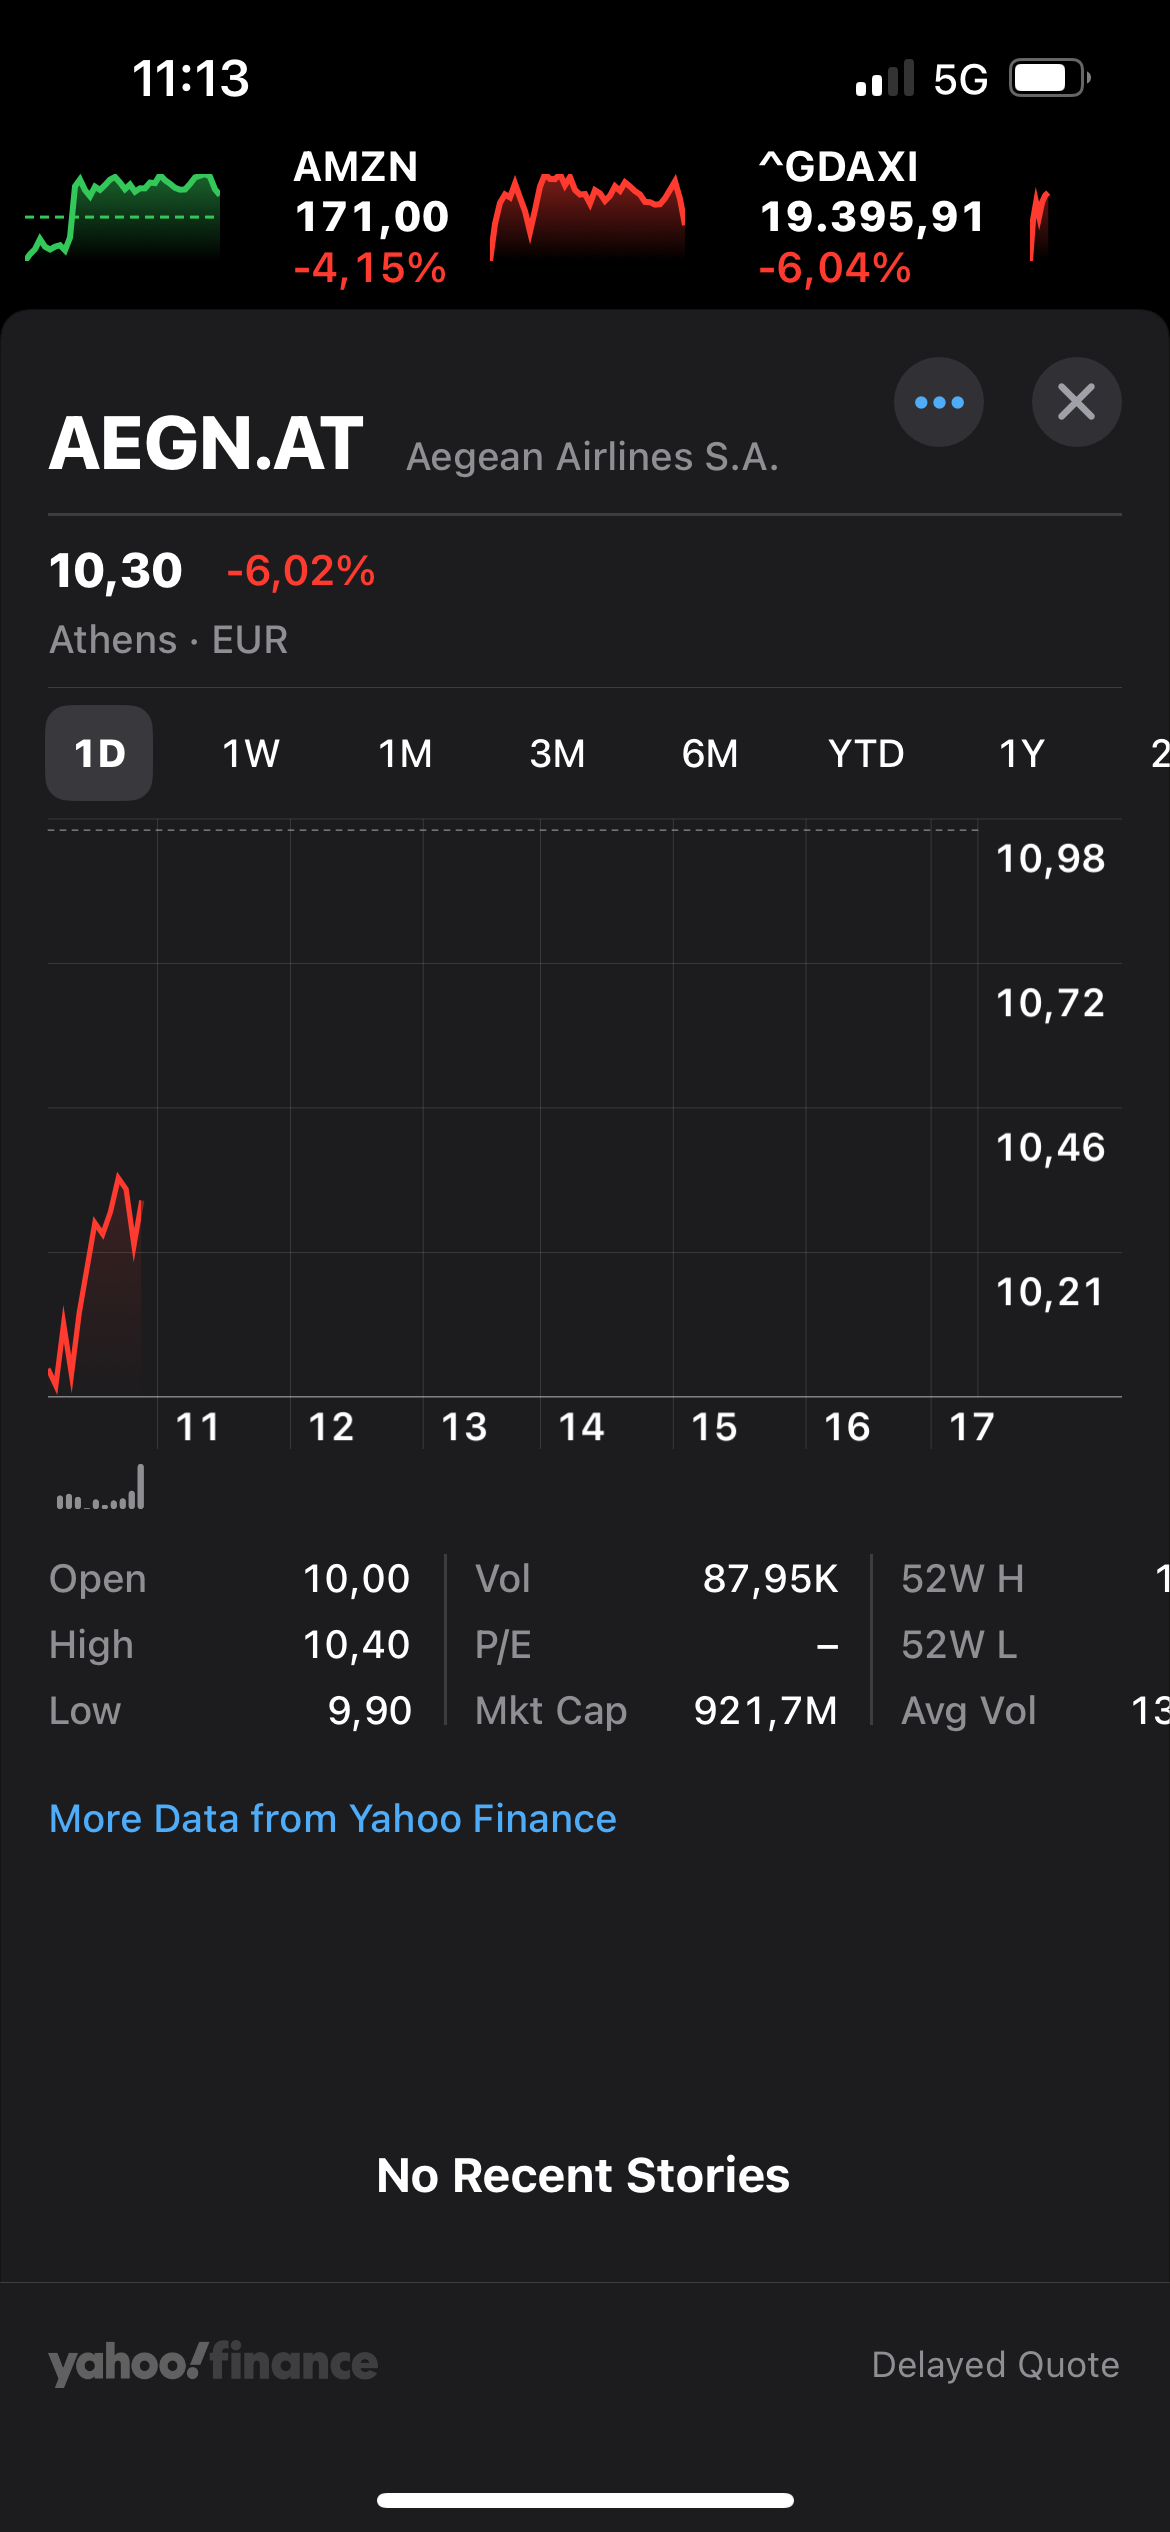Switch to the 1W chart range

[251, 753]
